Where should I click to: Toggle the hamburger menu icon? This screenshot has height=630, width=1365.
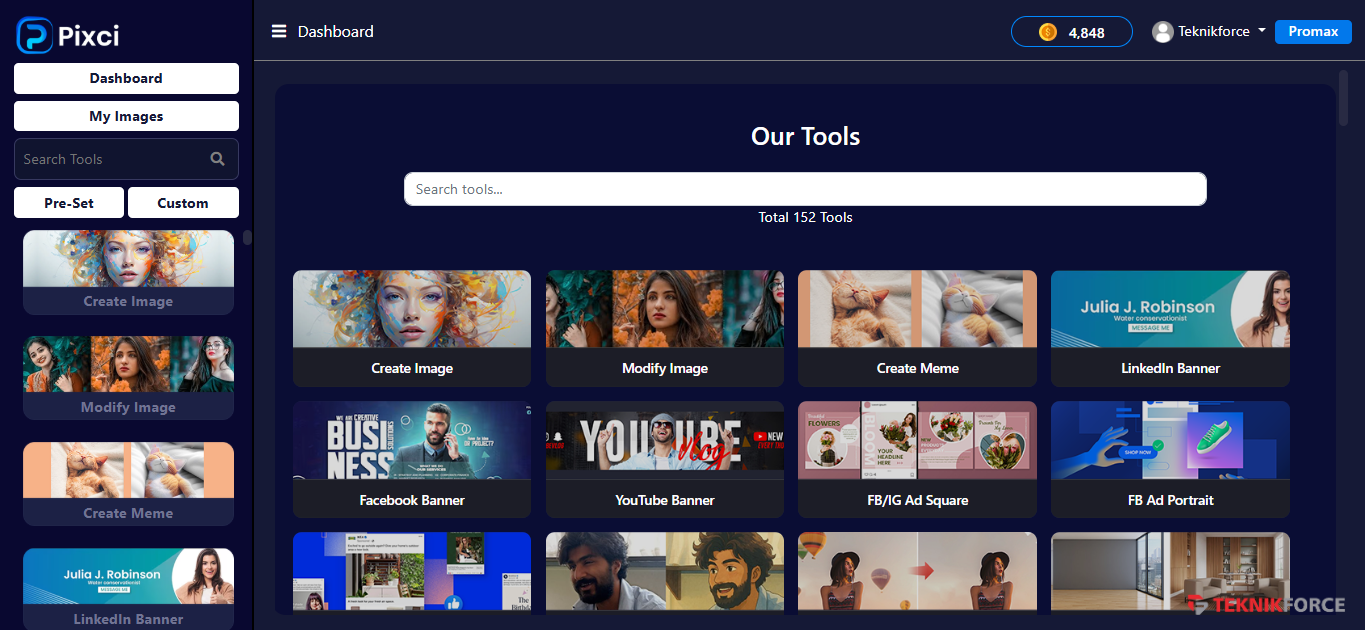click(x=279, y=31)
